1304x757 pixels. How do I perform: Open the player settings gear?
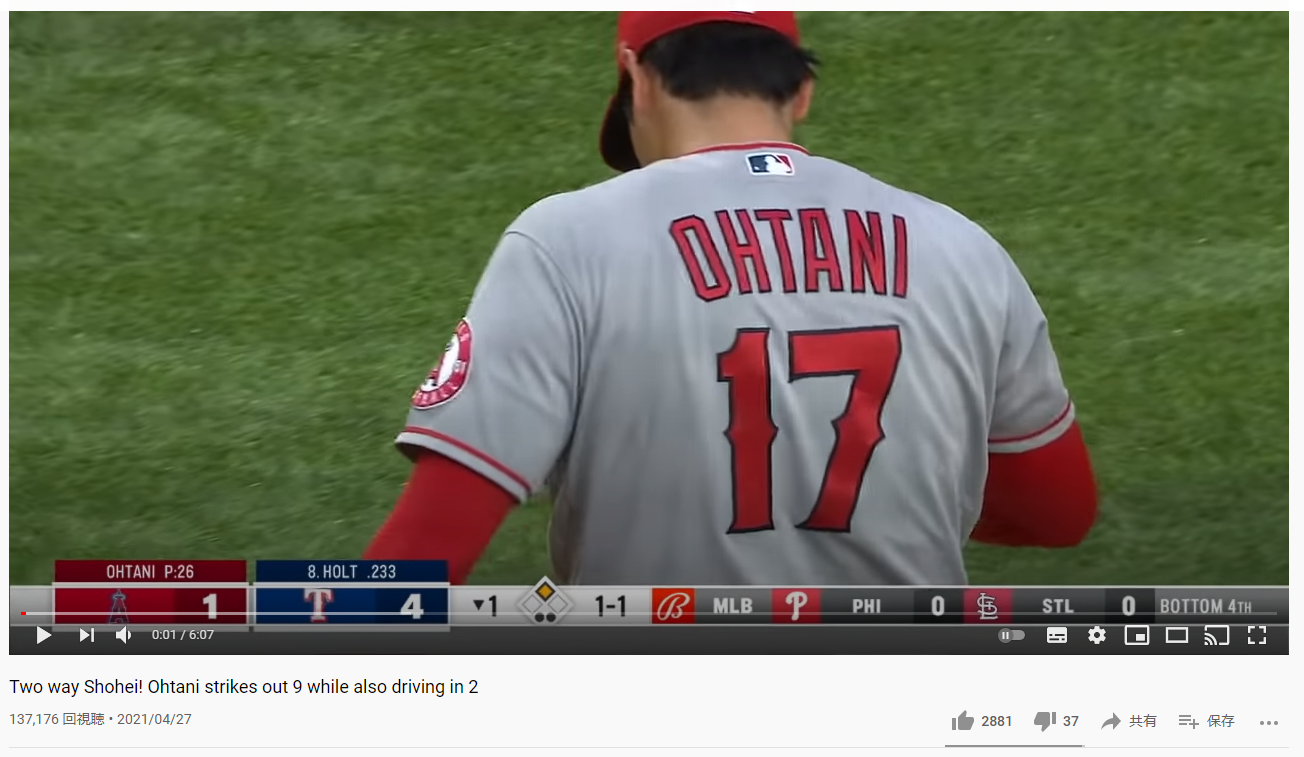click(1097, 635)
